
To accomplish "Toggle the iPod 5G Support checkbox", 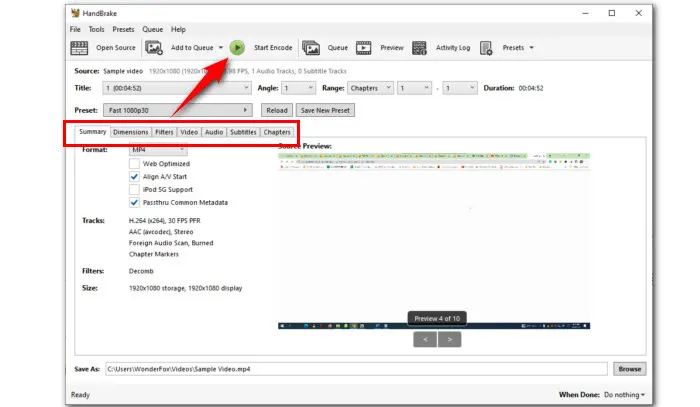I will (x=135, y=189).
